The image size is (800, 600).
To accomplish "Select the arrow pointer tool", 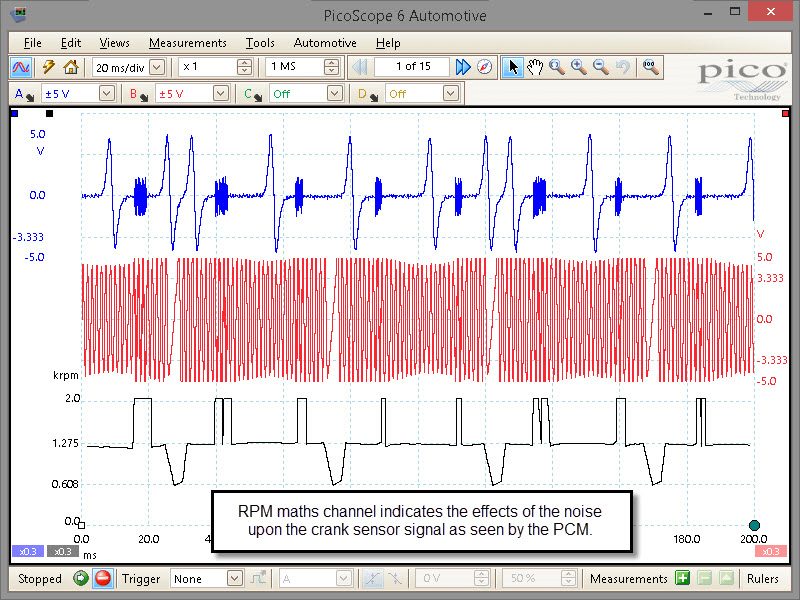I will 513,67.
